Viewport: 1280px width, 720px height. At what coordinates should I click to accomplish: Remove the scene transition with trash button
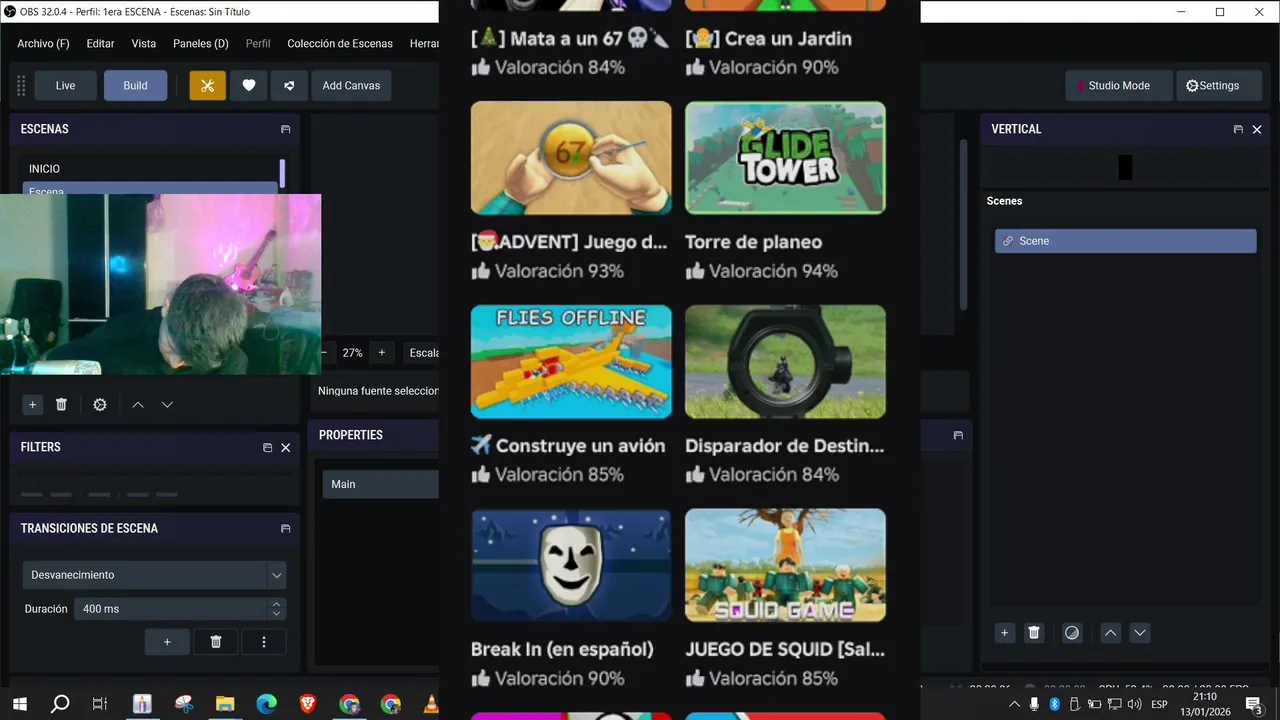point(215,642)
